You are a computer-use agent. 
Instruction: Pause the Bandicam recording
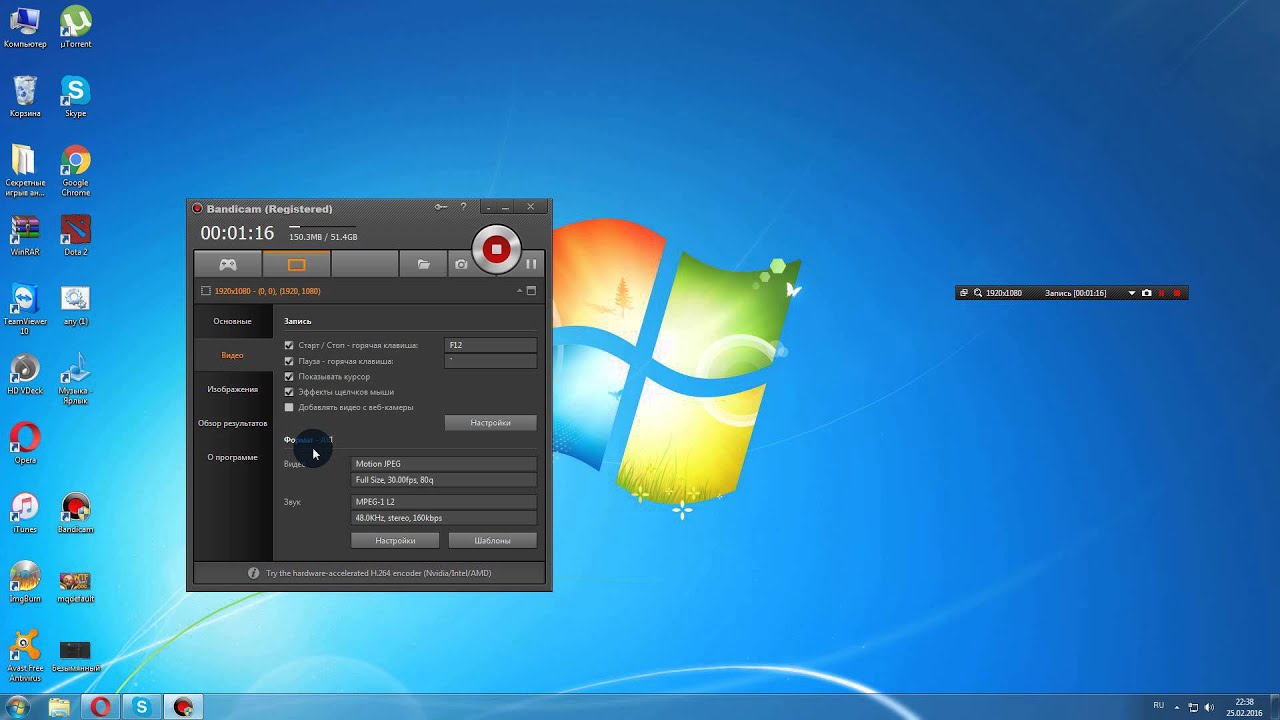[x=531, y=264]
